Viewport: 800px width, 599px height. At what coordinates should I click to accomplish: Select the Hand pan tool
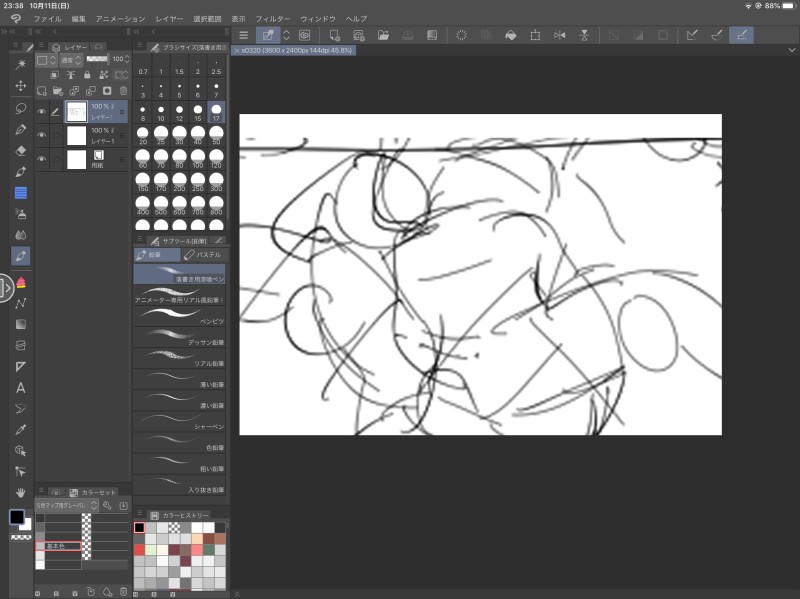20,493
